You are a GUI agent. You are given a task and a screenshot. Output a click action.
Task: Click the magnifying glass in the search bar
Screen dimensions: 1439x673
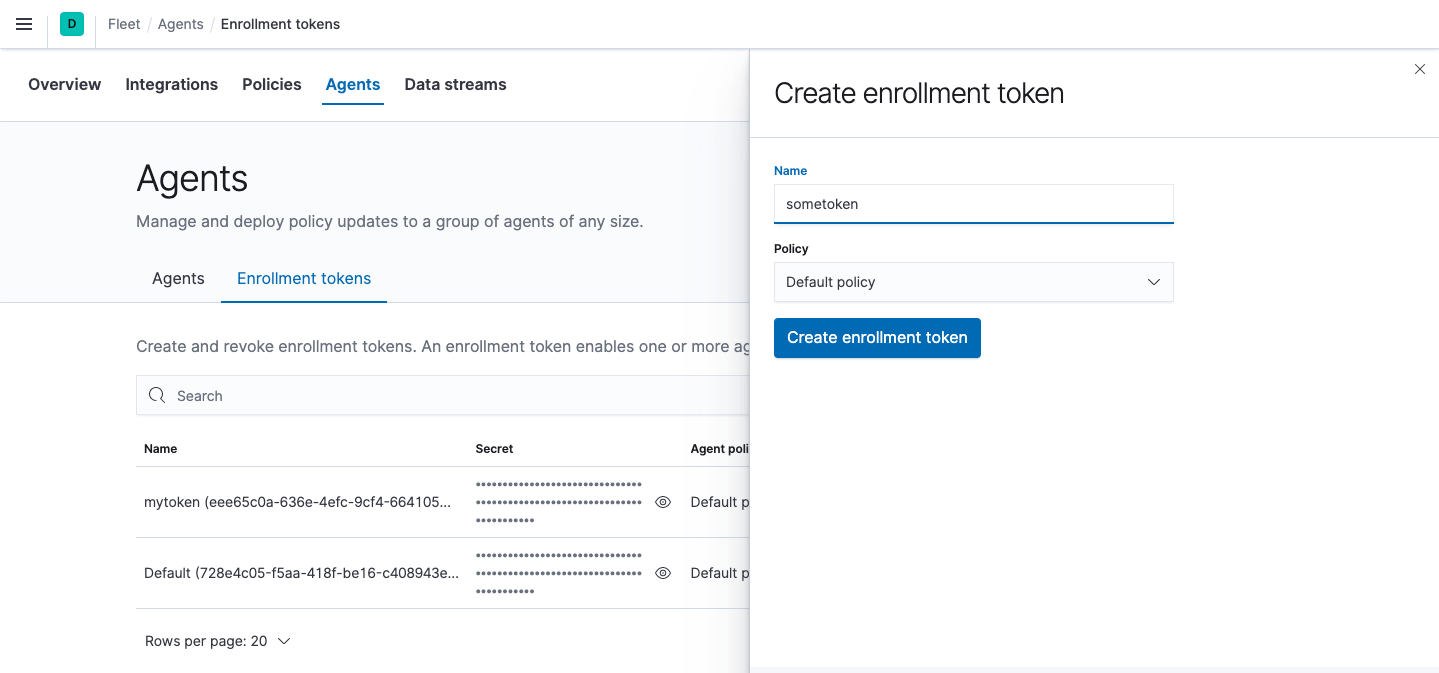point(157,395)
